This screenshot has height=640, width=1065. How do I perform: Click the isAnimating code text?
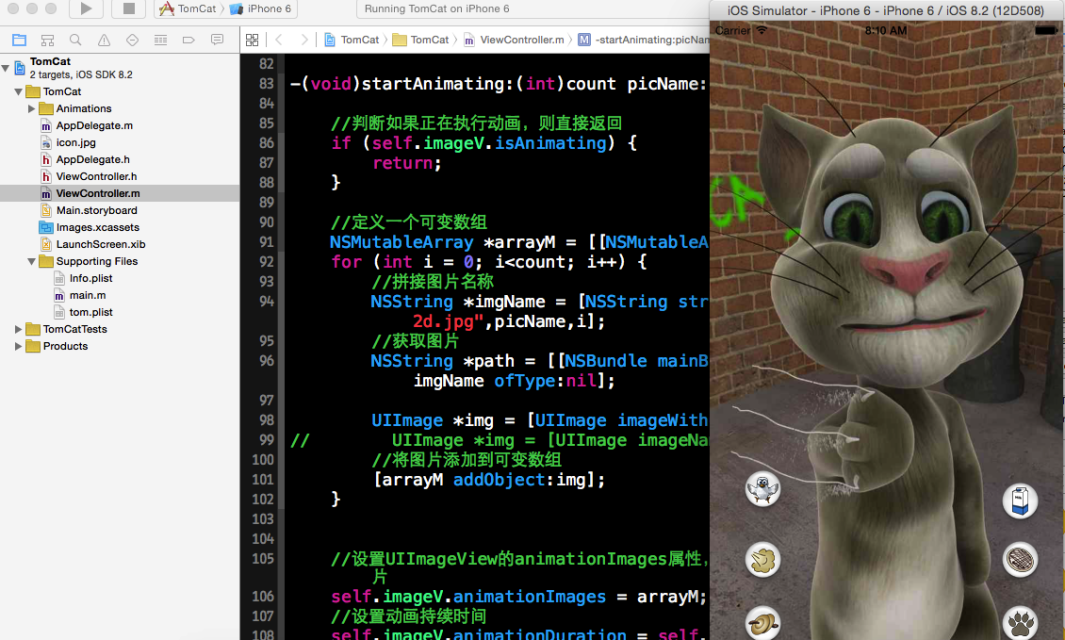pos(550,143)
